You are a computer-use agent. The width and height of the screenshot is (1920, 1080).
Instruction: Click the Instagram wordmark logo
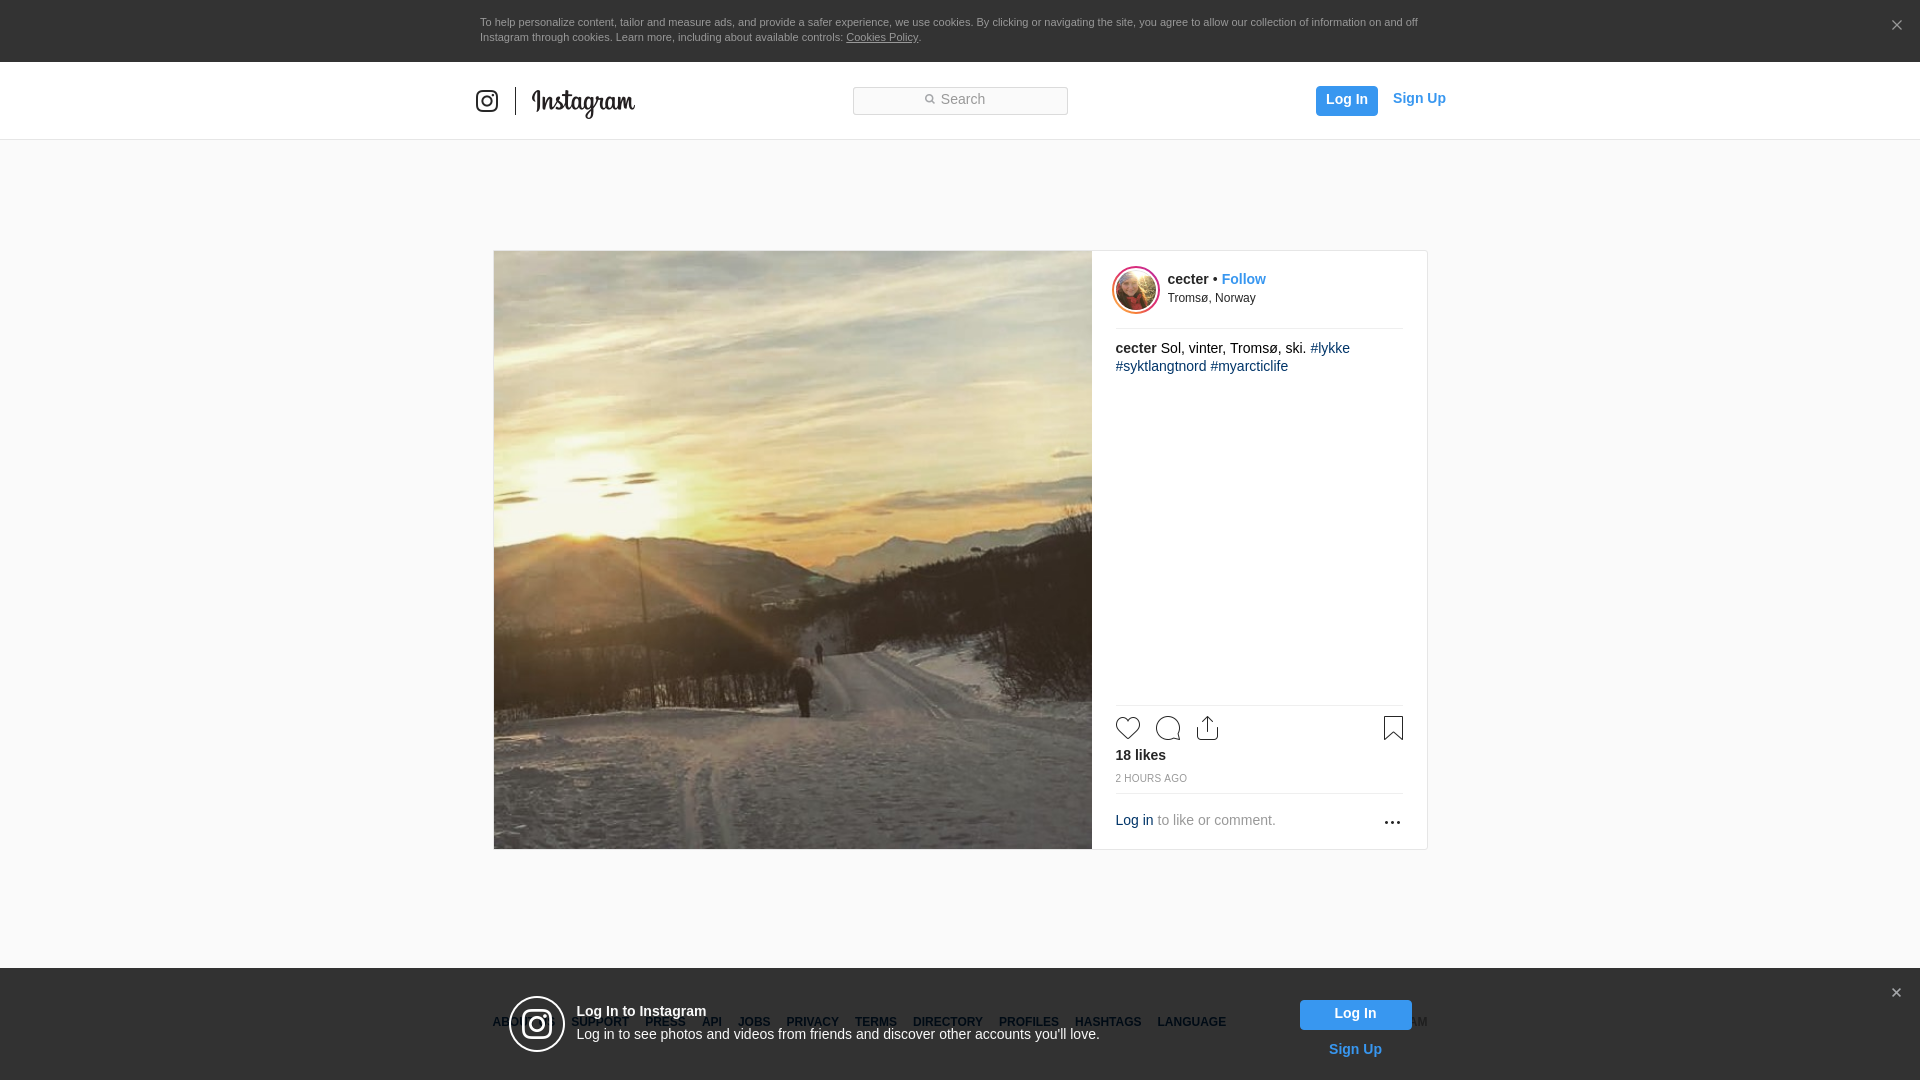click(x=583, y=102)
